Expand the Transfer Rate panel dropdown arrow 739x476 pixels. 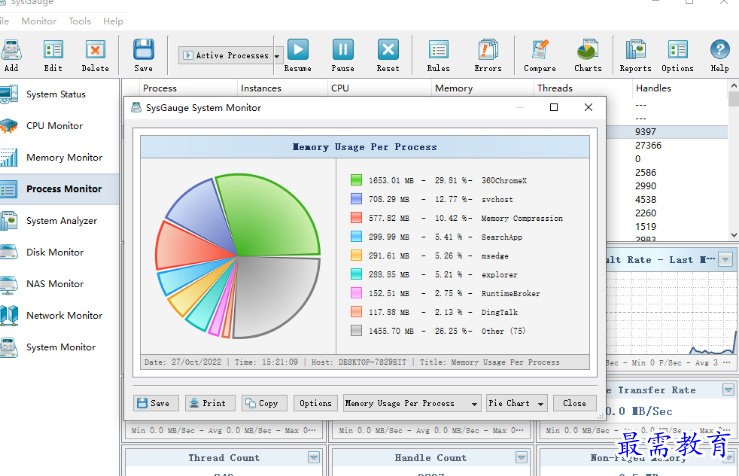point(728,390)
